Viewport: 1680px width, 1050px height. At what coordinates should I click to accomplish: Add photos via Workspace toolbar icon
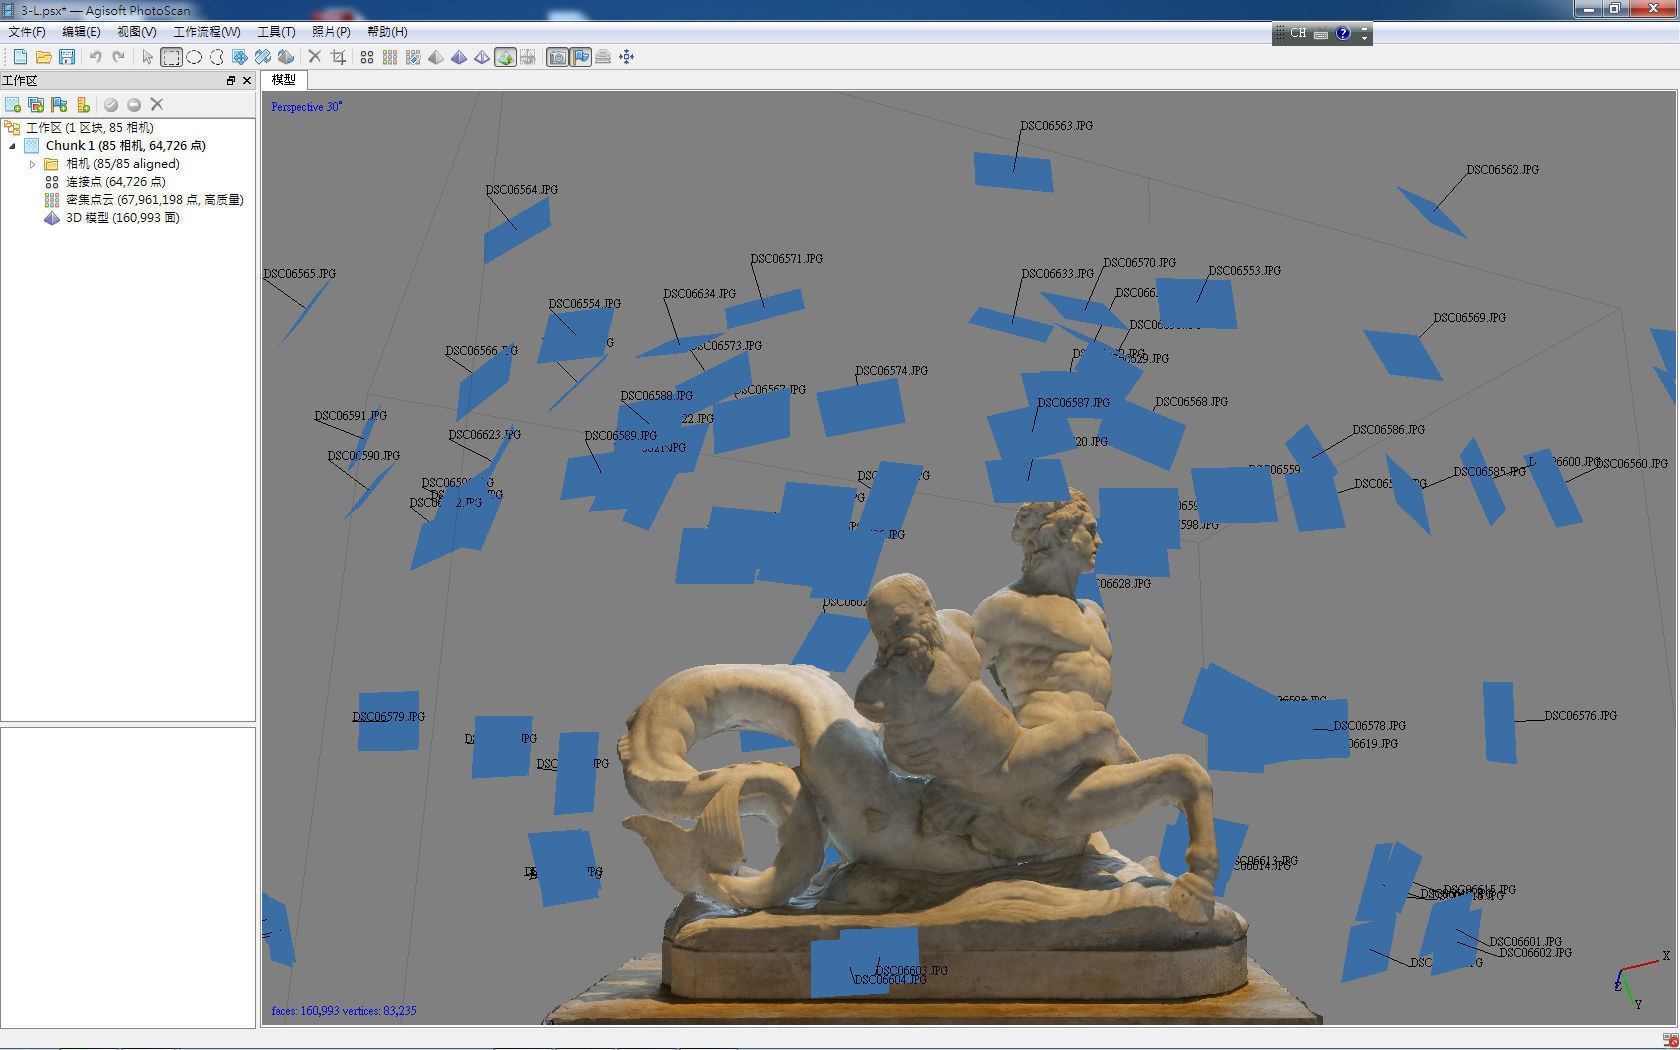[36, 104]
